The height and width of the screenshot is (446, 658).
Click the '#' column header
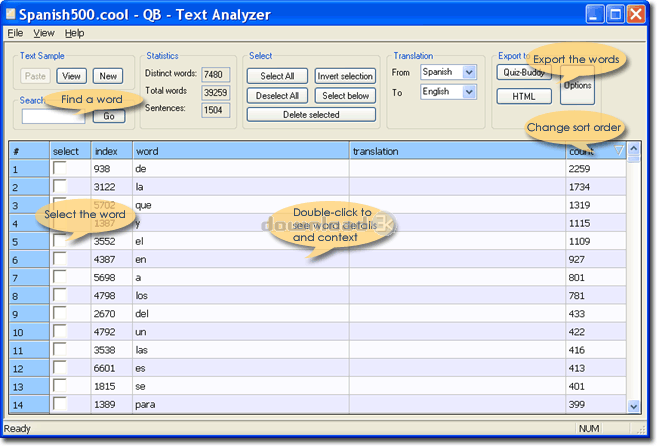point(29,151)
